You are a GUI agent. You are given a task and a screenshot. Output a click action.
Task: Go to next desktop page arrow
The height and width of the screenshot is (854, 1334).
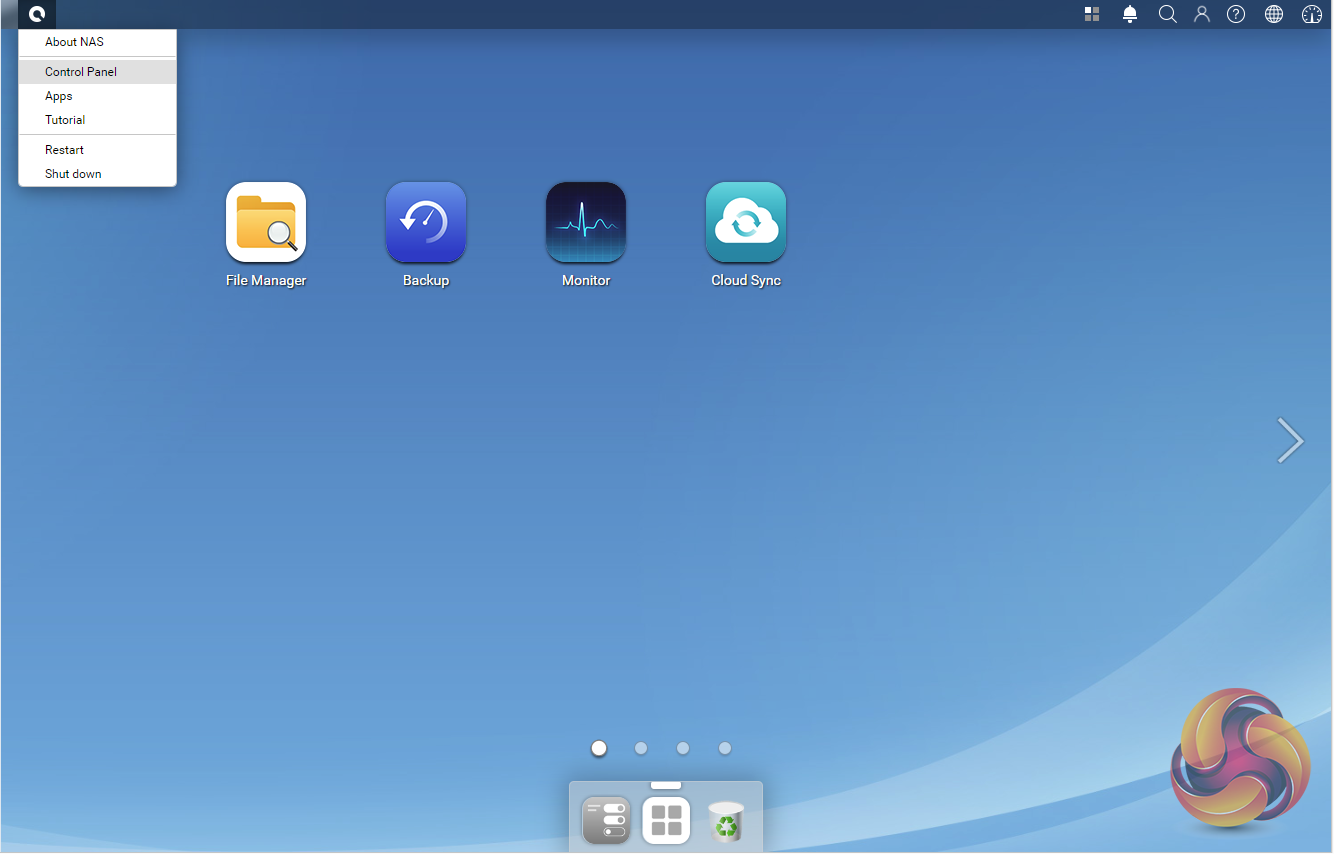1291,440
